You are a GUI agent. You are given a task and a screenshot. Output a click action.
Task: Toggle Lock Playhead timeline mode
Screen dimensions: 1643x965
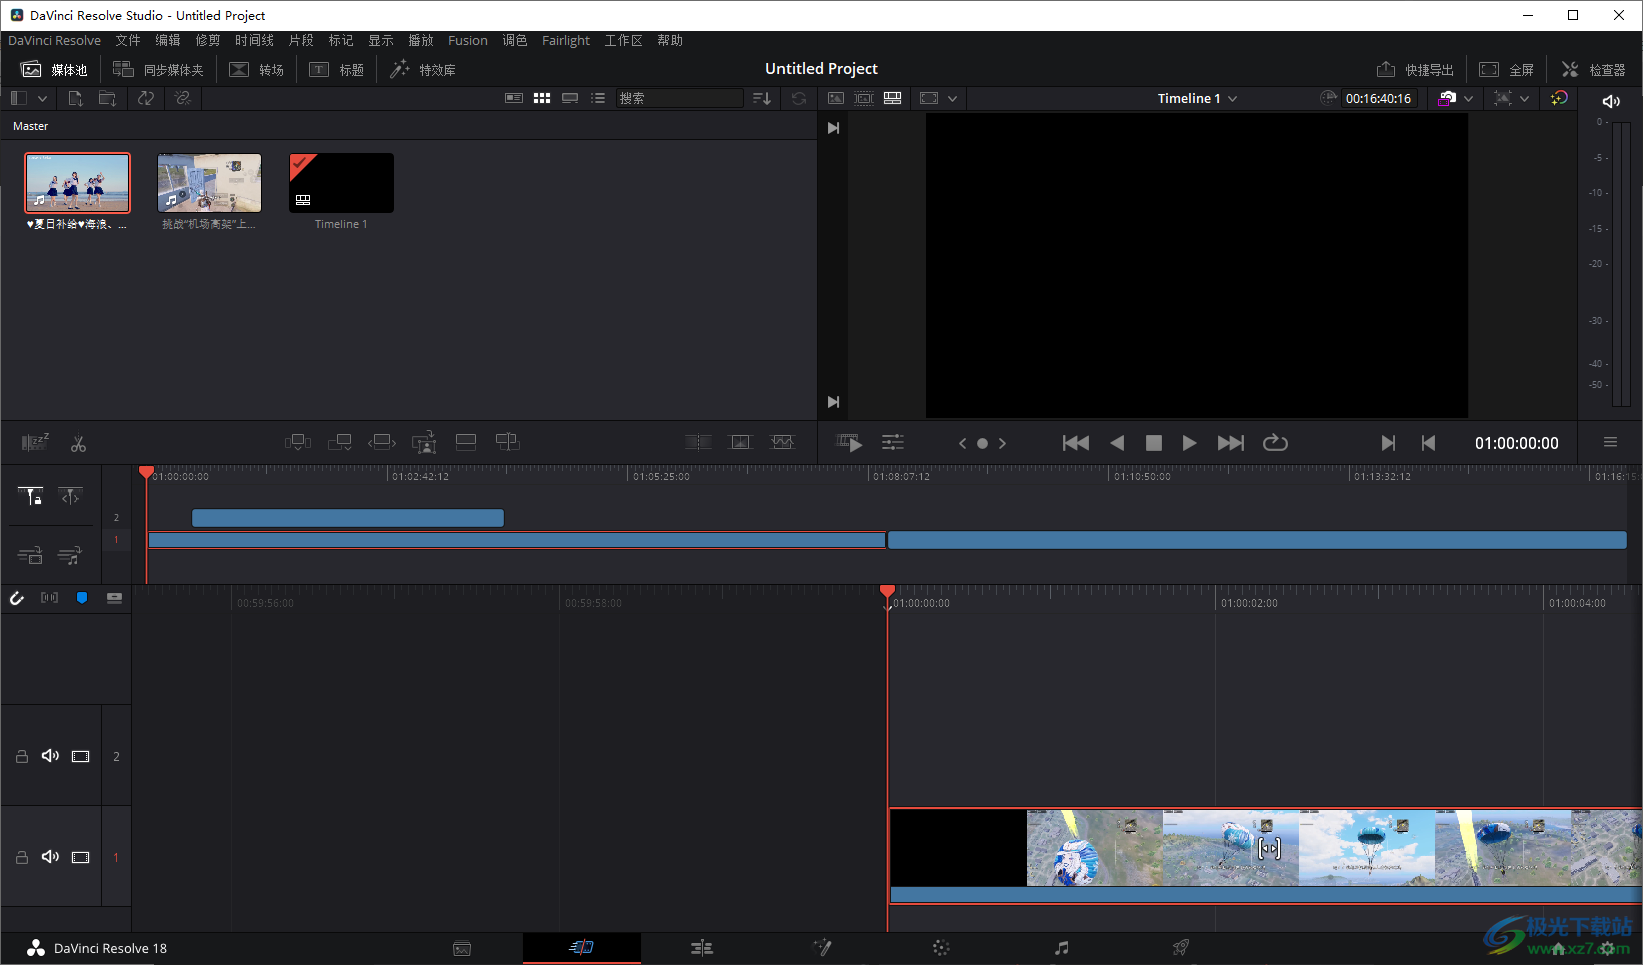point(30,496)
